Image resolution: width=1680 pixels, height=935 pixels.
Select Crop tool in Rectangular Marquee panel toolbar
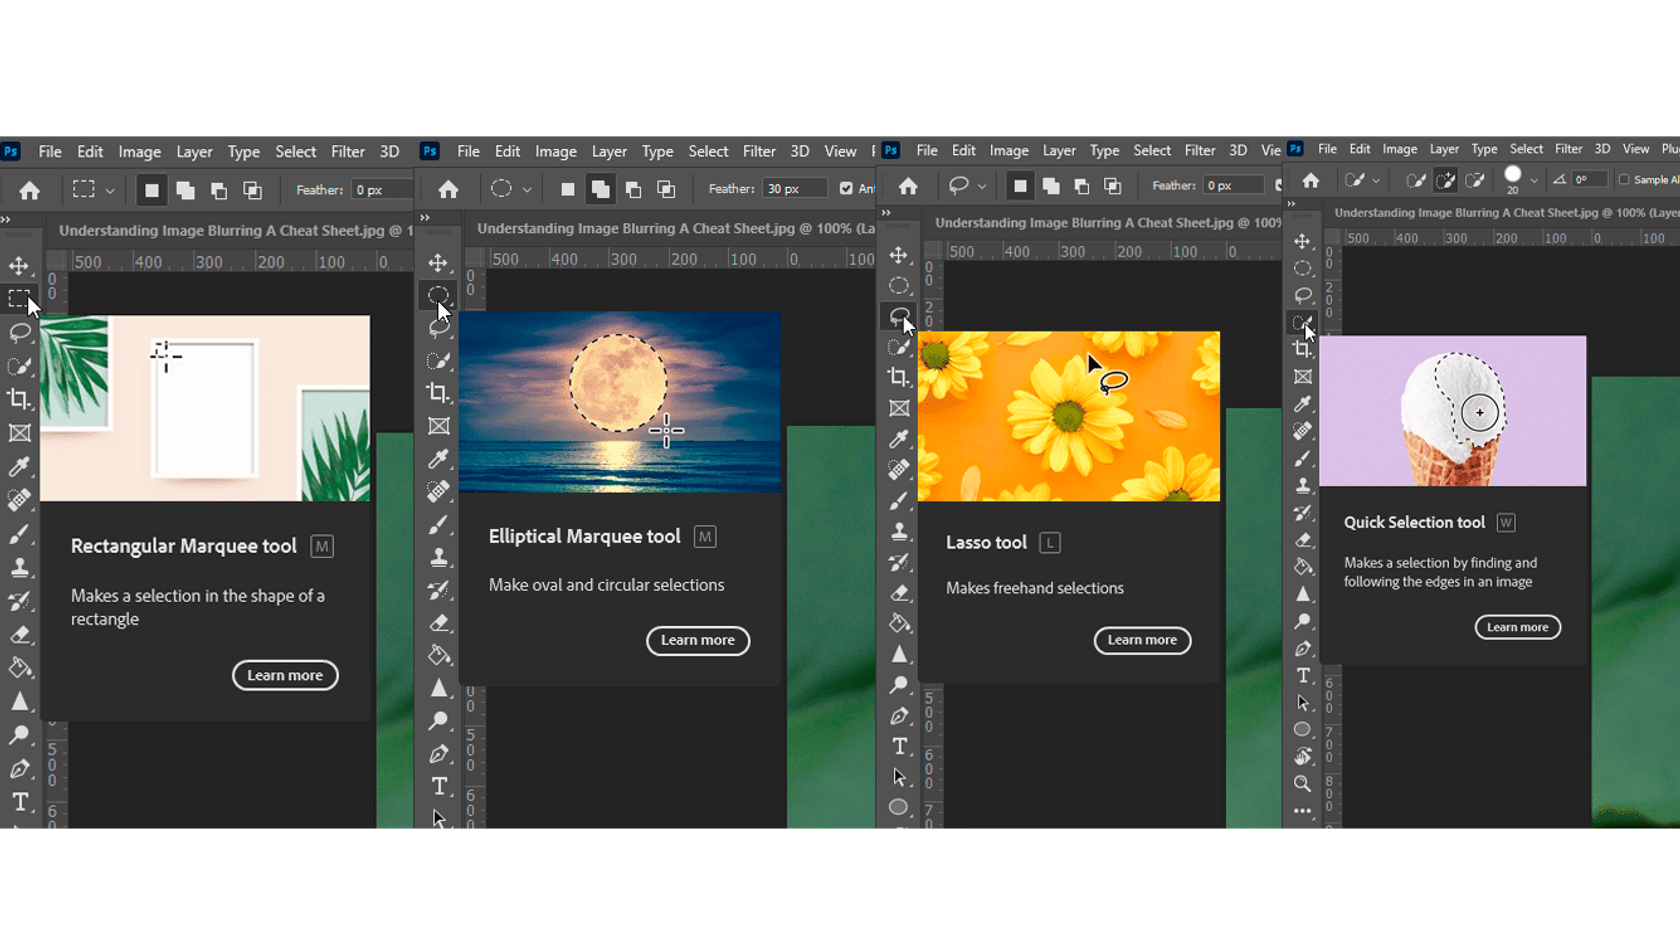point(19,399)
